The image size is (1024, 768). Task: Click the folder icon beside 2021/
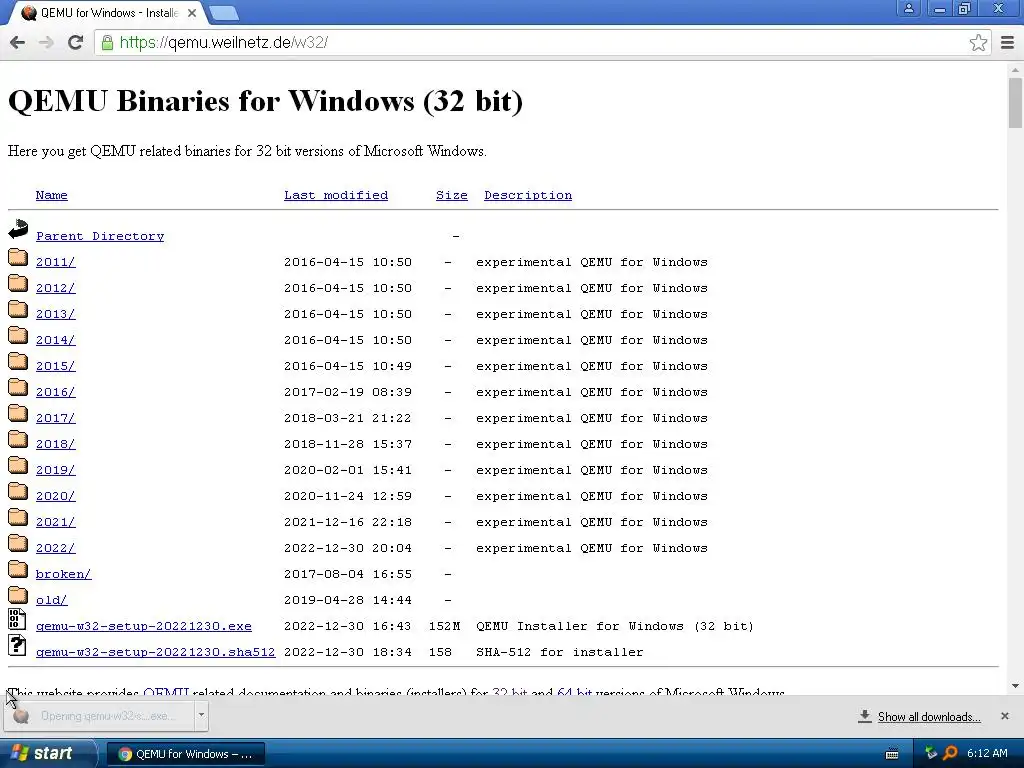(18, 517)
